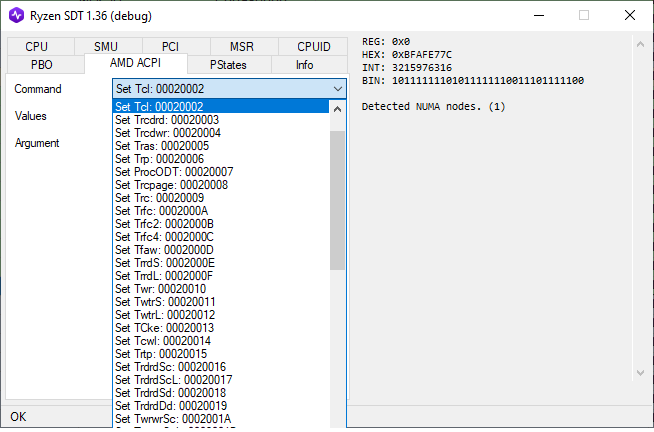
Task: Choose Set TrdrdSc: 00020016
Action: tap(221, 367)
